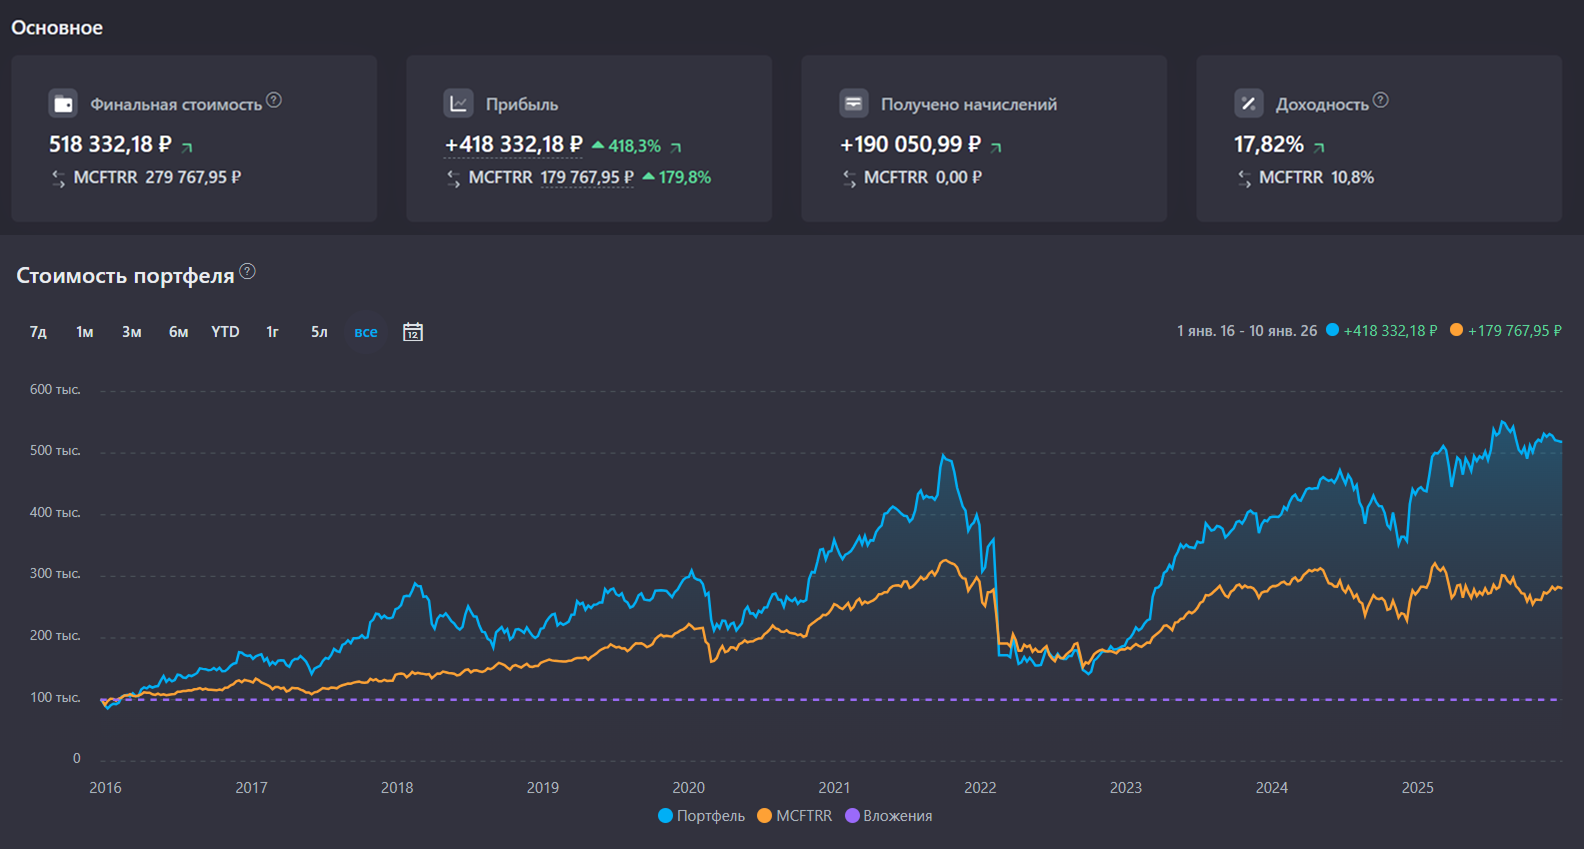Expand details arrow next to 518 332,18 ₽

[187, 147]
